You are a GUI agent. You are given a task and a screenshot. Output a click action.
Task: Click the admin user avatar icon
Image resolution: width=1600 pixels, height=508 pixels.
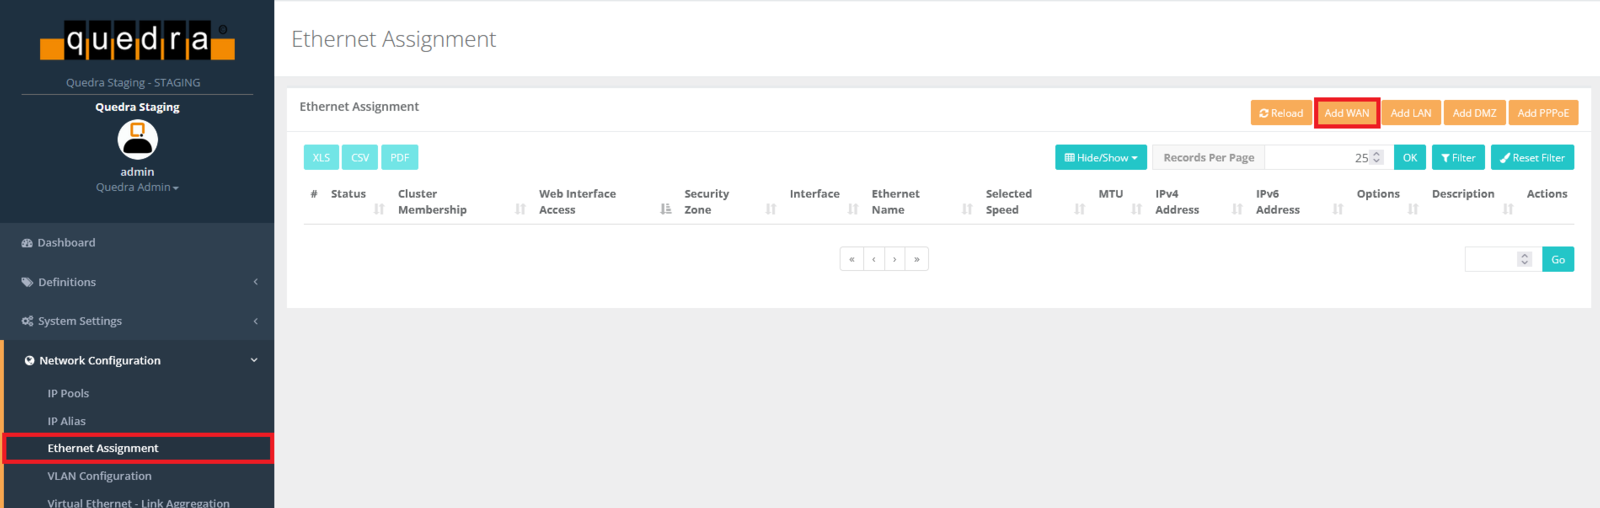[x=137, y=140]
